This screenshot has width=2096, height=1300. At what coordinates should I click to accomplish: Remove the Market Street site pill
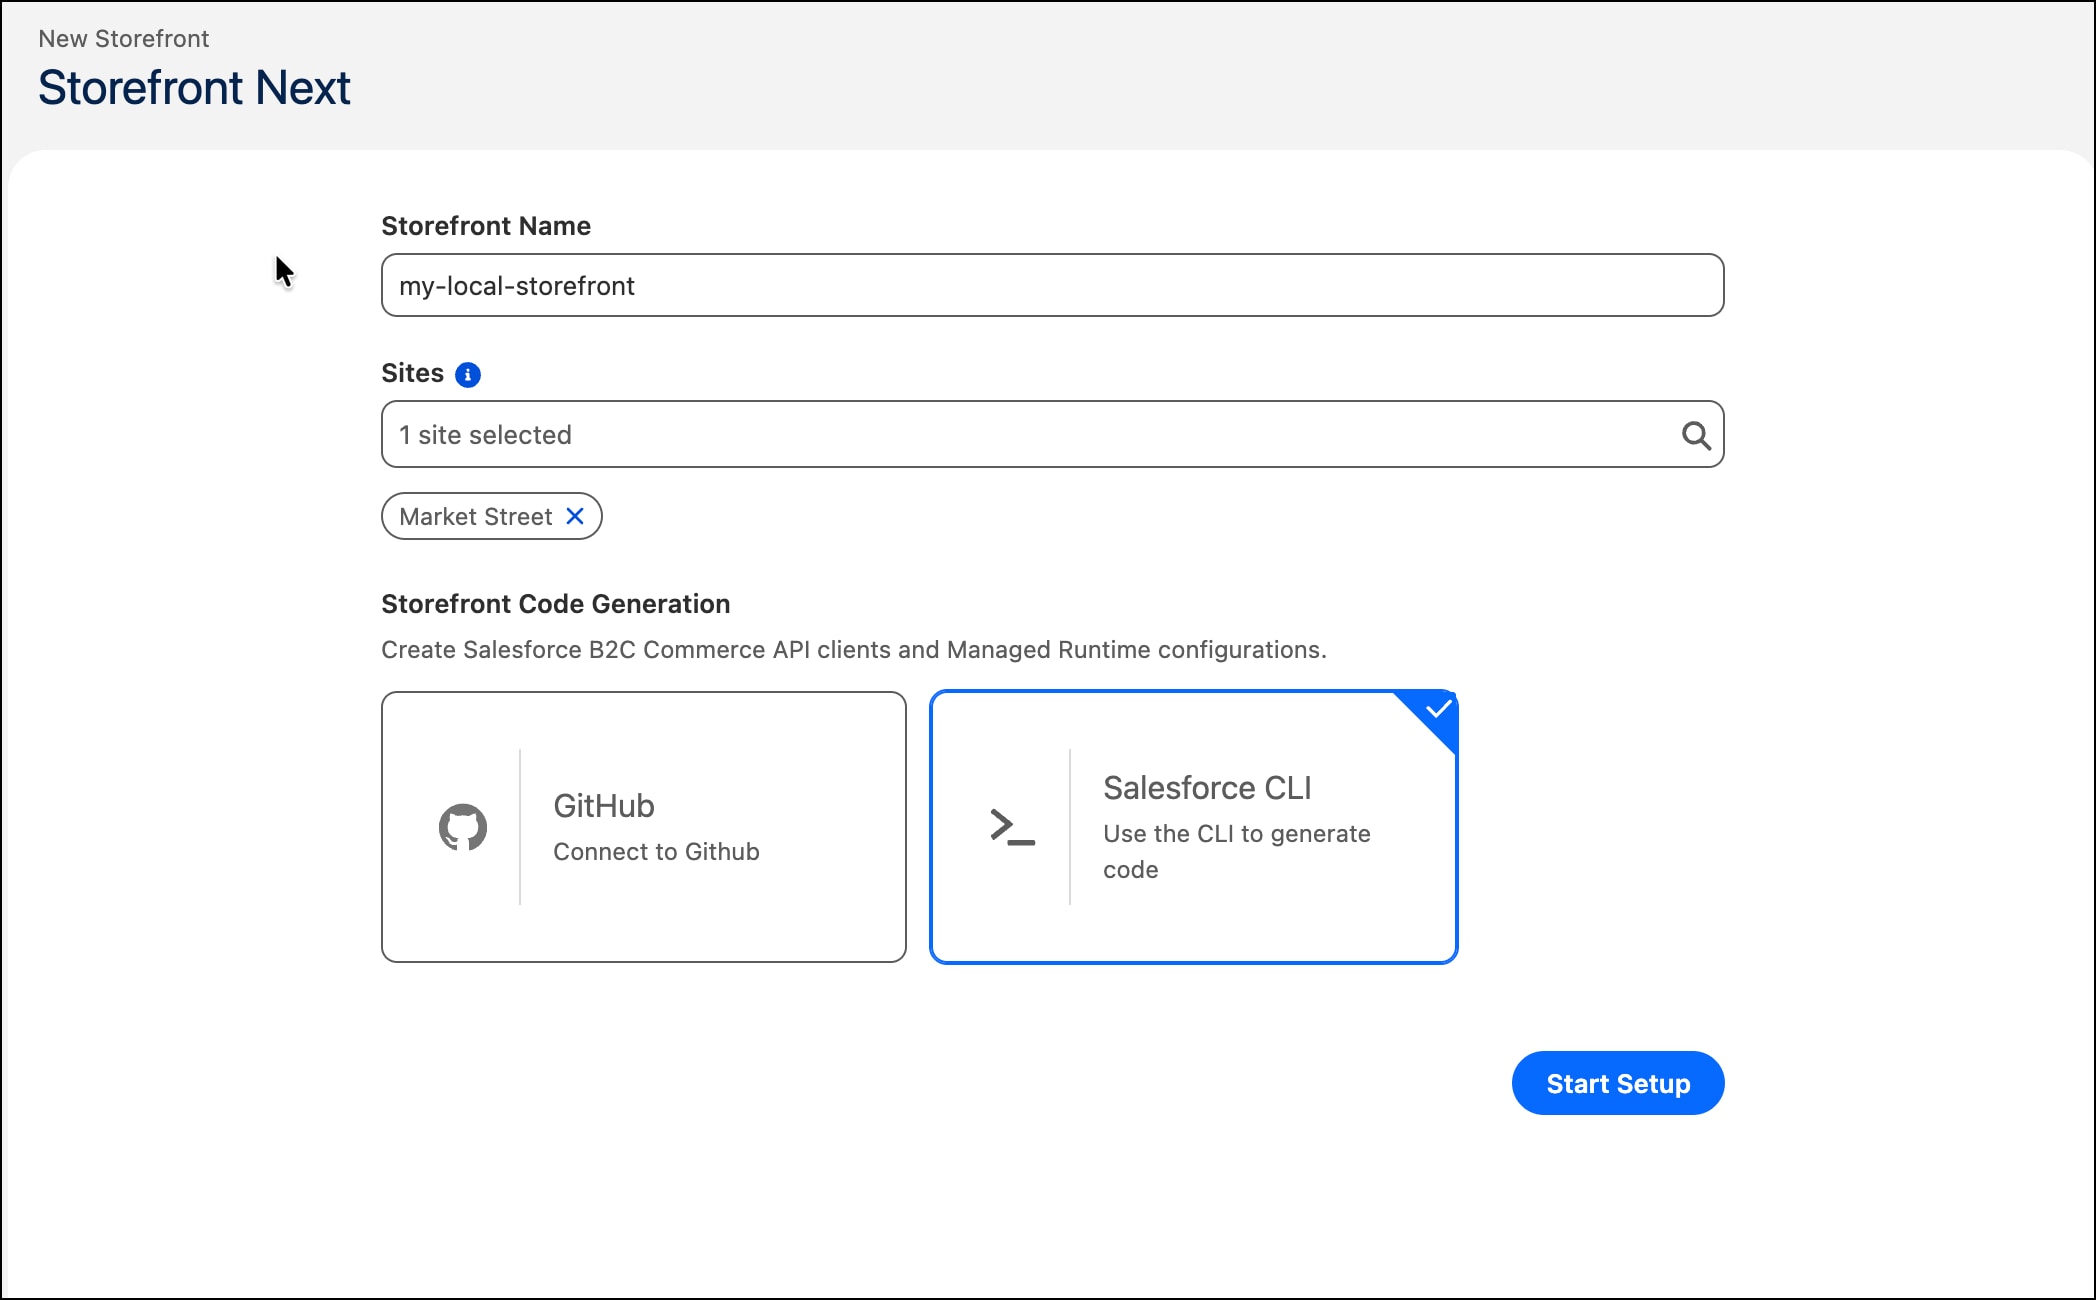(575, 516)
